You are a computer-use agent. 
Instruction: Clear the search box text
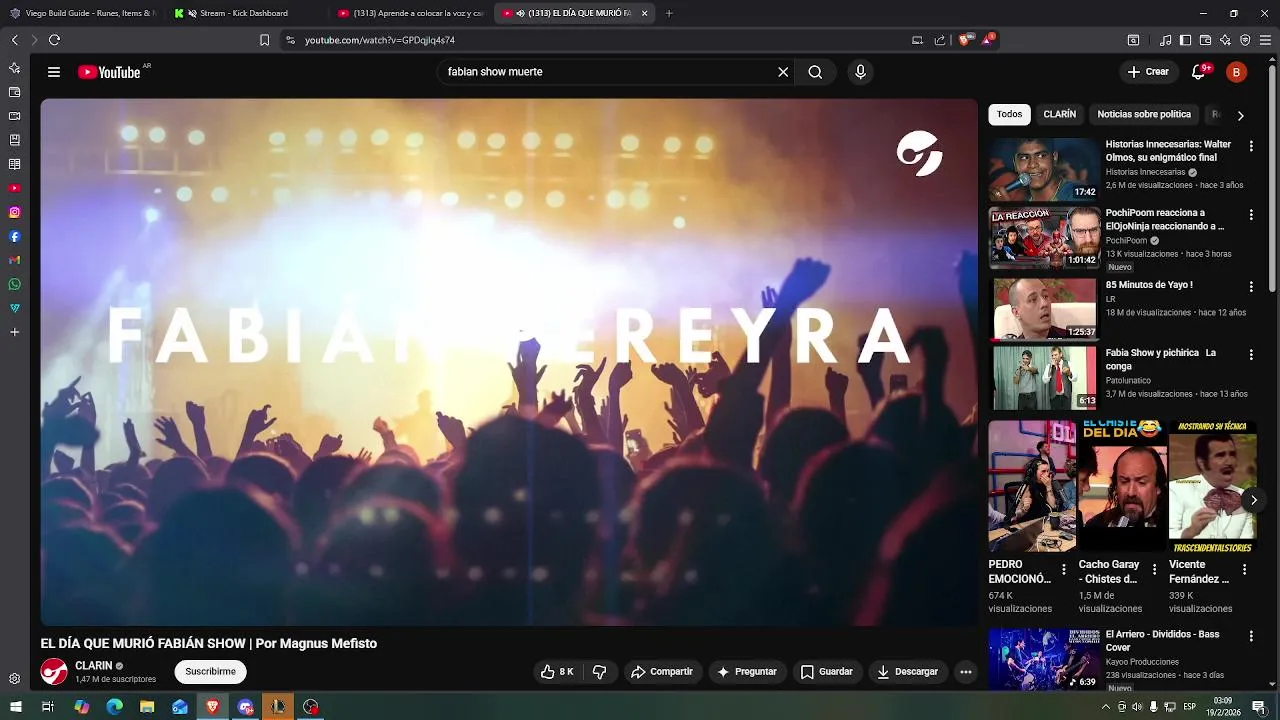pyautogui.click(x=783, y=72)
